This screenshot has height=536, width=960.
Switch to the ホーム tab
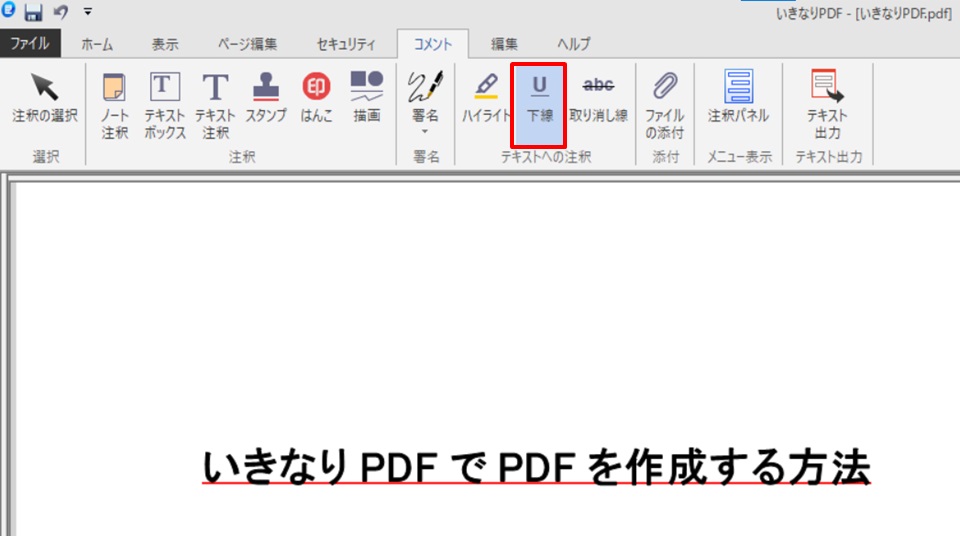point(97,44)
